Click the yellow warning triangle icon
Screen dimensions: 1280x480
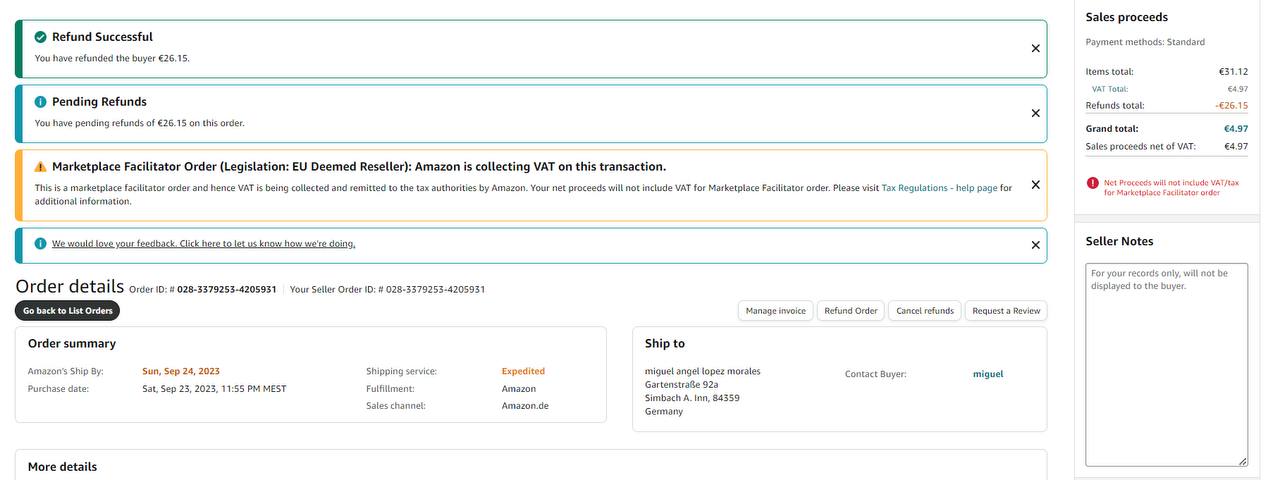pos(41,167)
